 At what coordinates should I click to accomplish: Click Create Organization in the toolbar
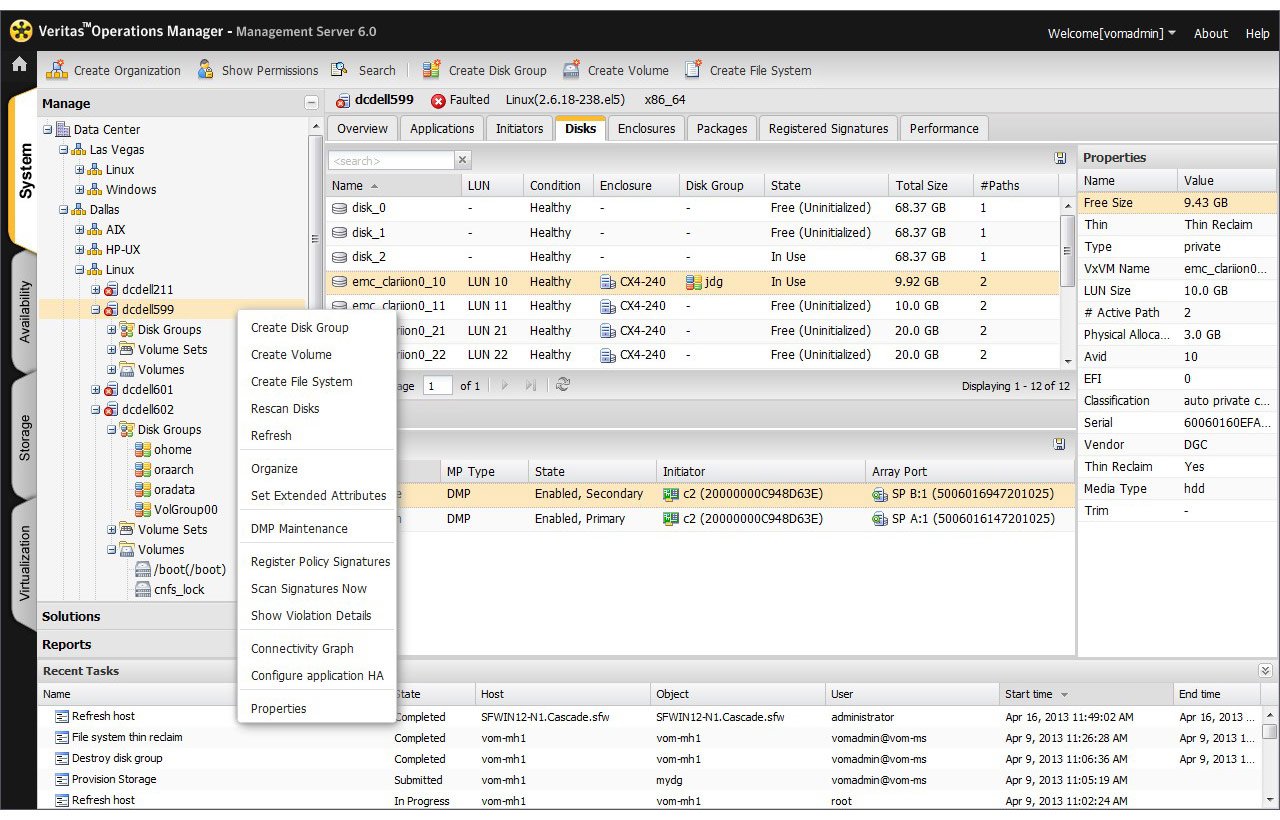coord(114,70)
